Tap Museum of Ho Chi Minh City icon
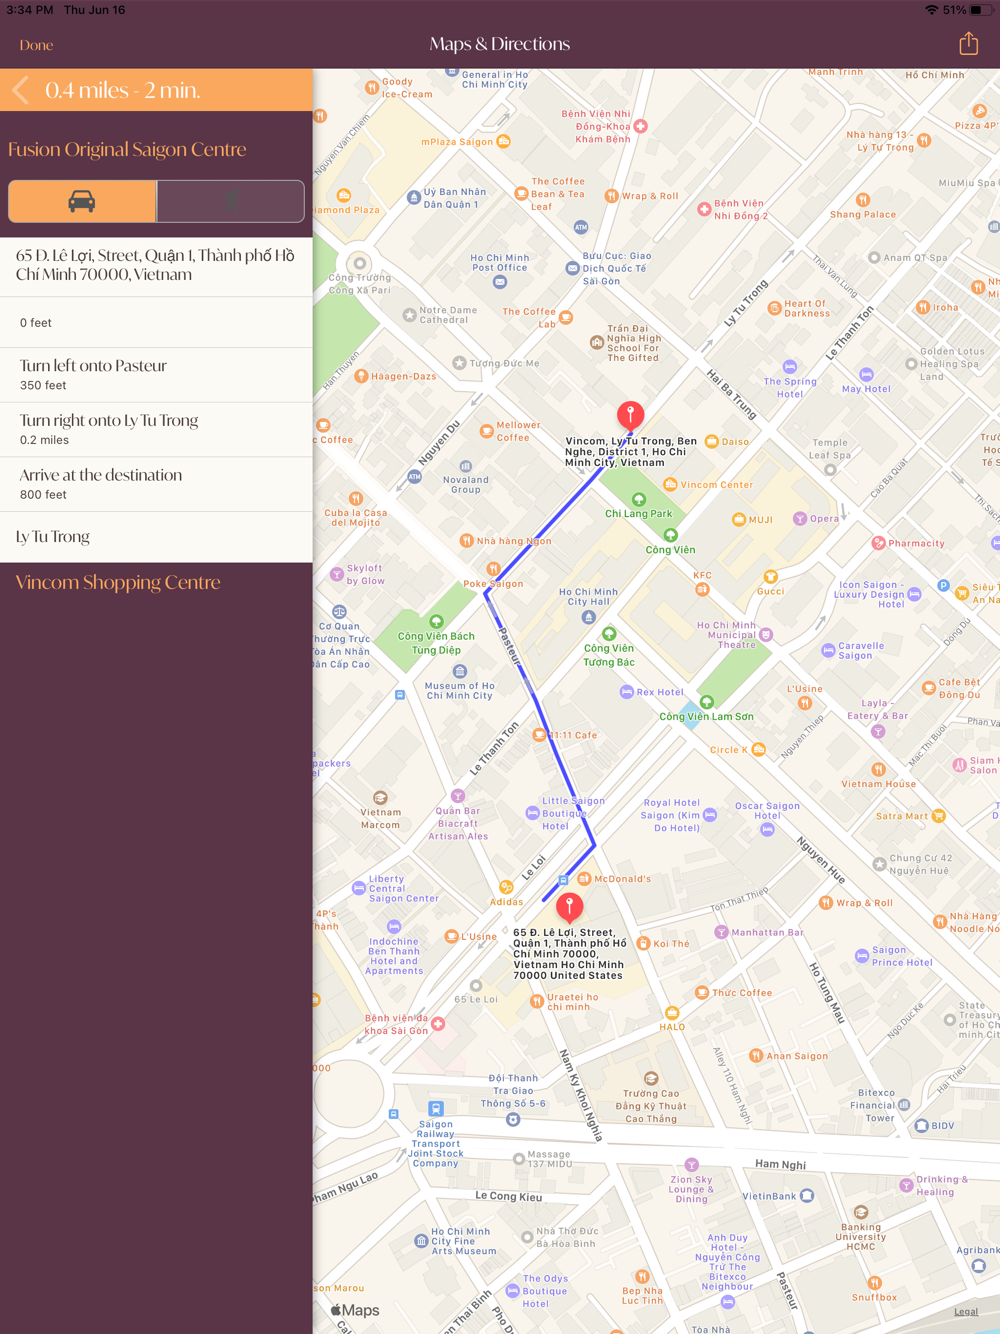Image resolution: width=1000 pixels, height=1334 pixels. [459, 671]
